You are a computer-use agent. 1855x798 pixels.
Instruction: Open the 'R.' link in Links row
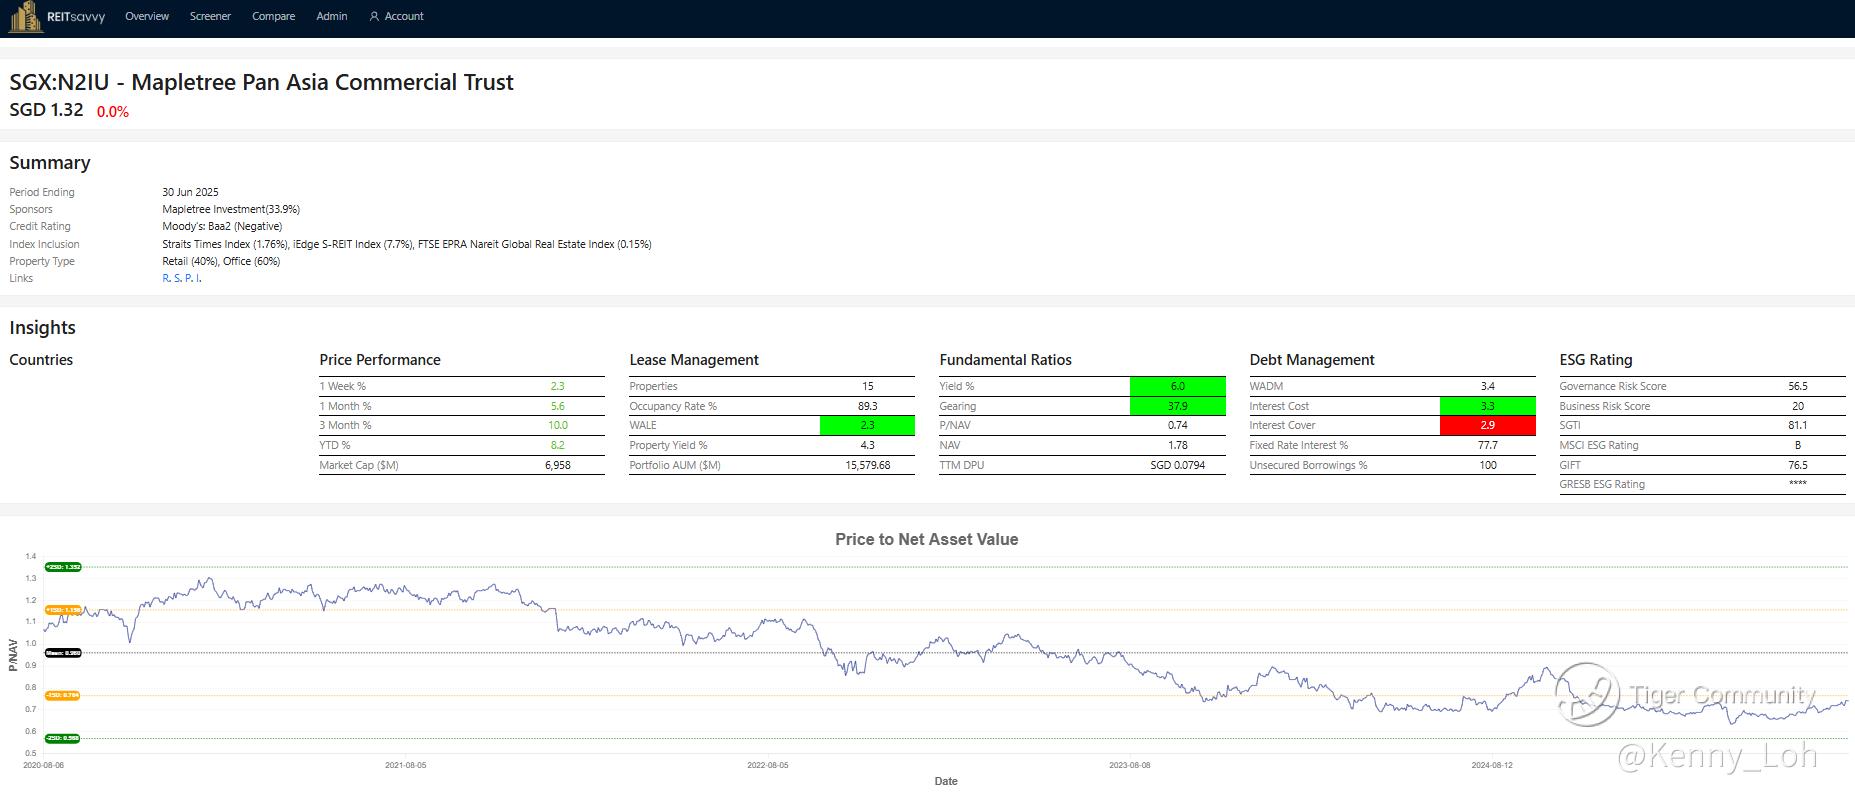point(166,279)
